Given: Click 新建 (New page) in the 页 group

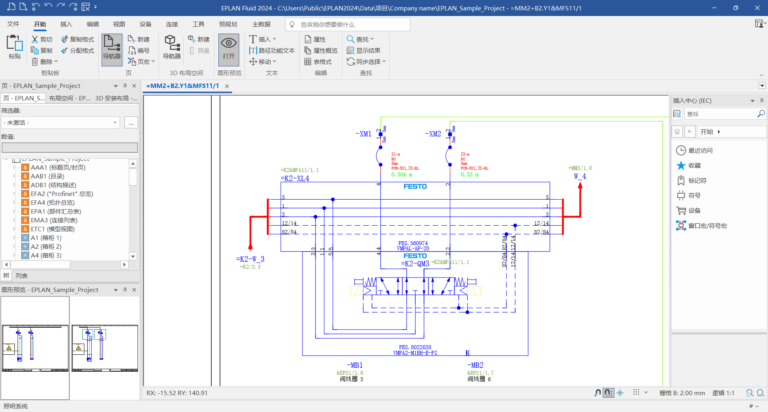Looking at the screenshot, I should 139,39.
